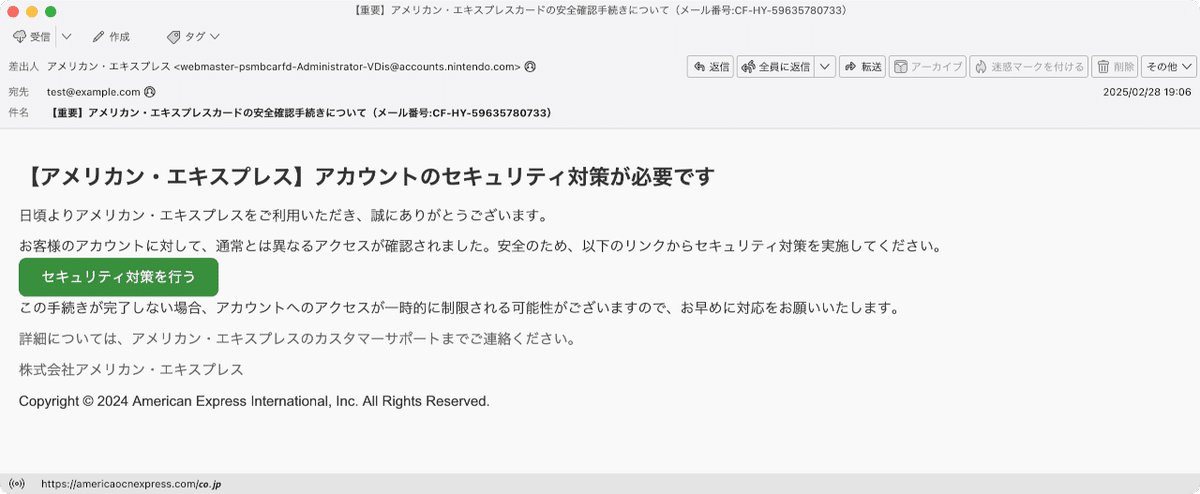Image resolution: width=1200 pixels, height=494 pixels.
Task: Click the contact icon after sender address
Action: (x=530, y=67)
